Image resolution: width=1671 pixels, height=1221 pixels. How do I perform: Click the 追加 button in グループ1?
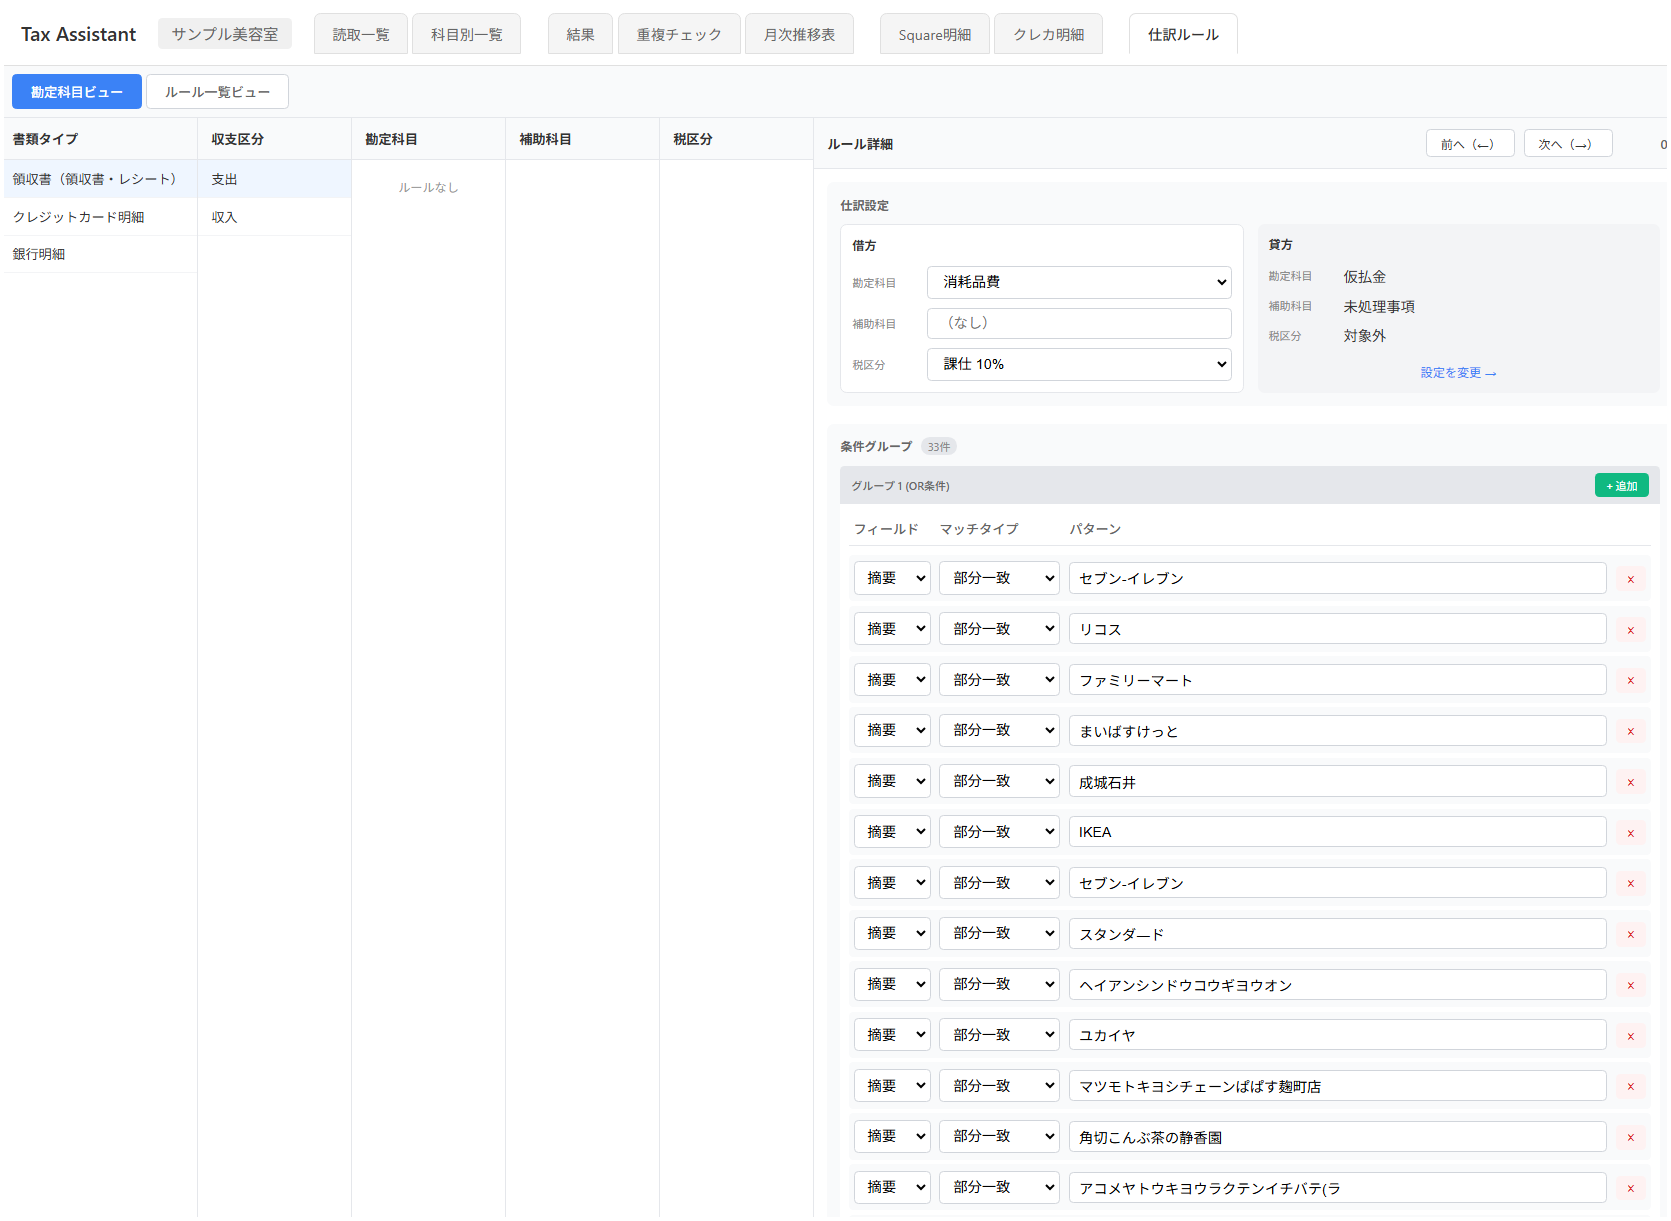click(x=1621, y=486)
